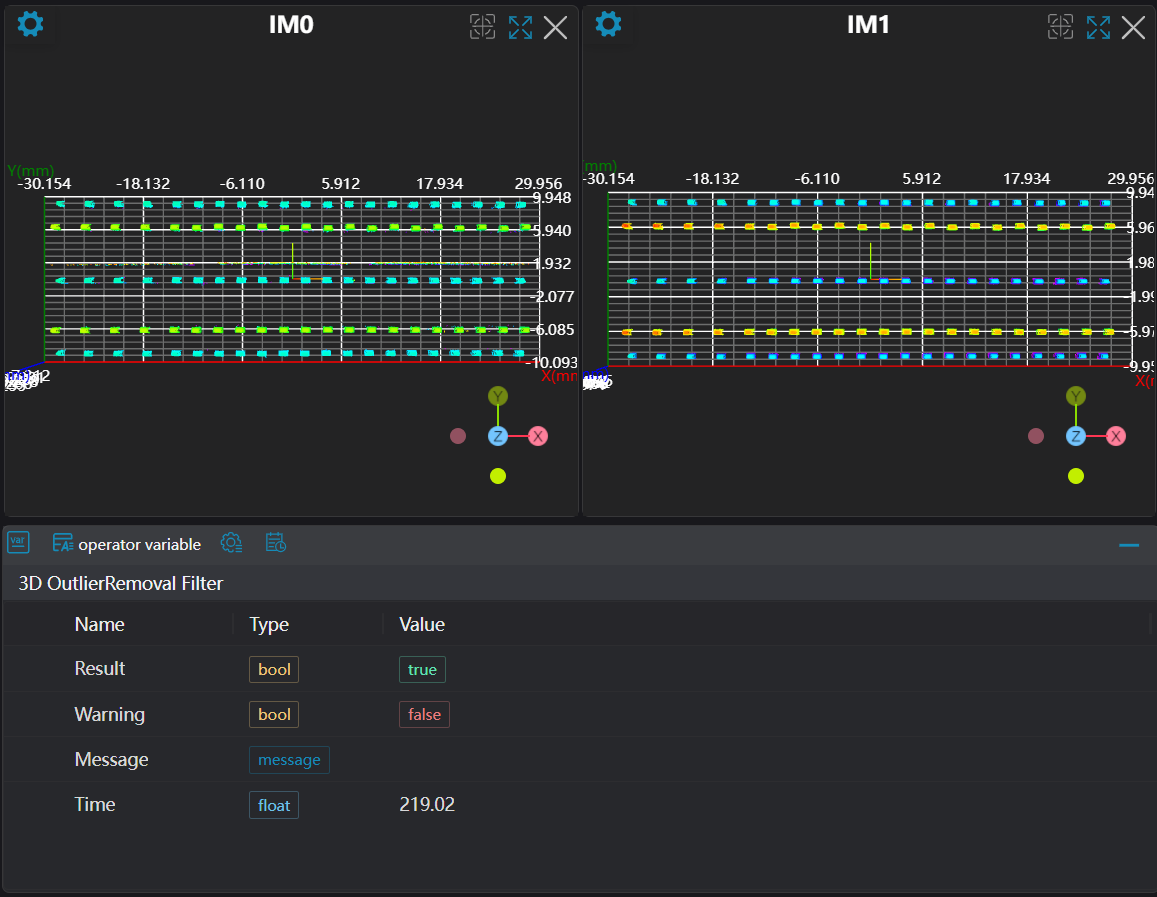Open the IM0 view settings gear
The image size is (1157, 897).
(31, 25)
